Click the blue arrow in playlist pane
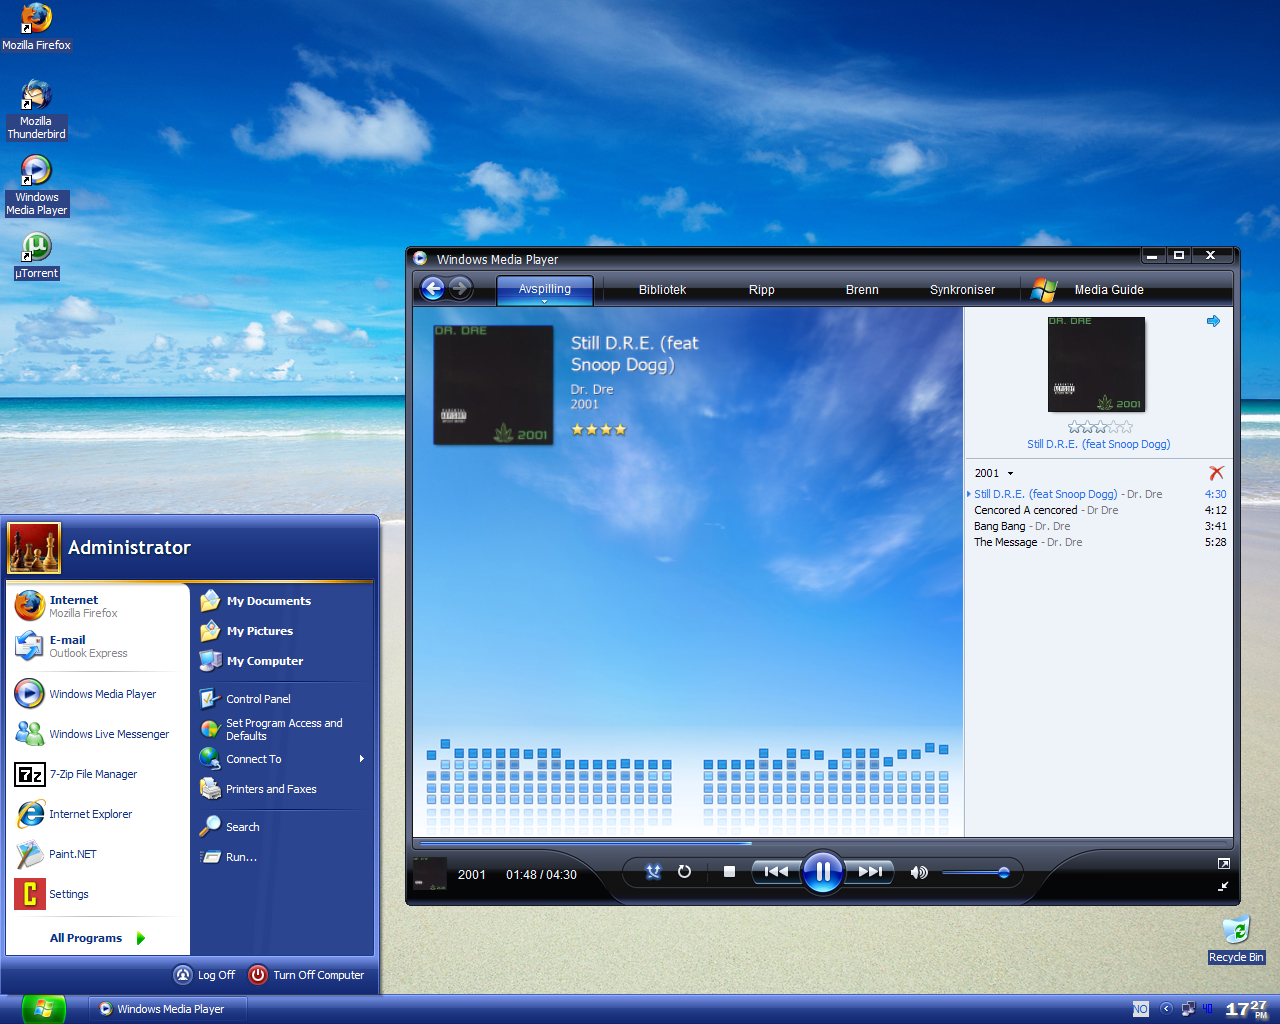Image resolution: width=1280 pixels, height=1024 pixels. point(1213,321)
